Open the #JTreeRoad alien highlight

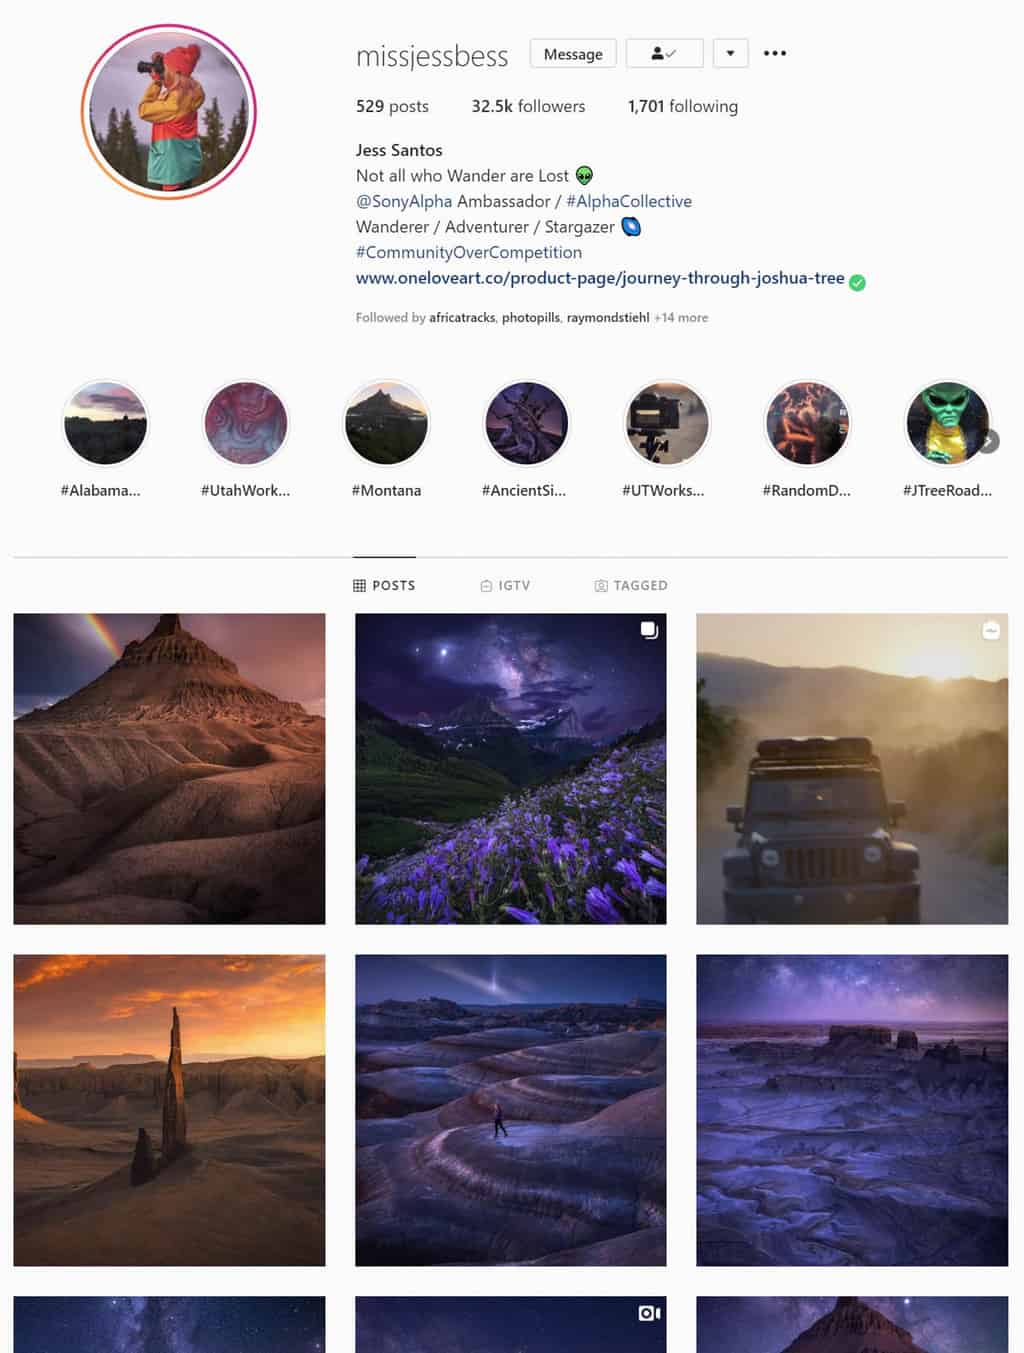[x=946, y=423]
